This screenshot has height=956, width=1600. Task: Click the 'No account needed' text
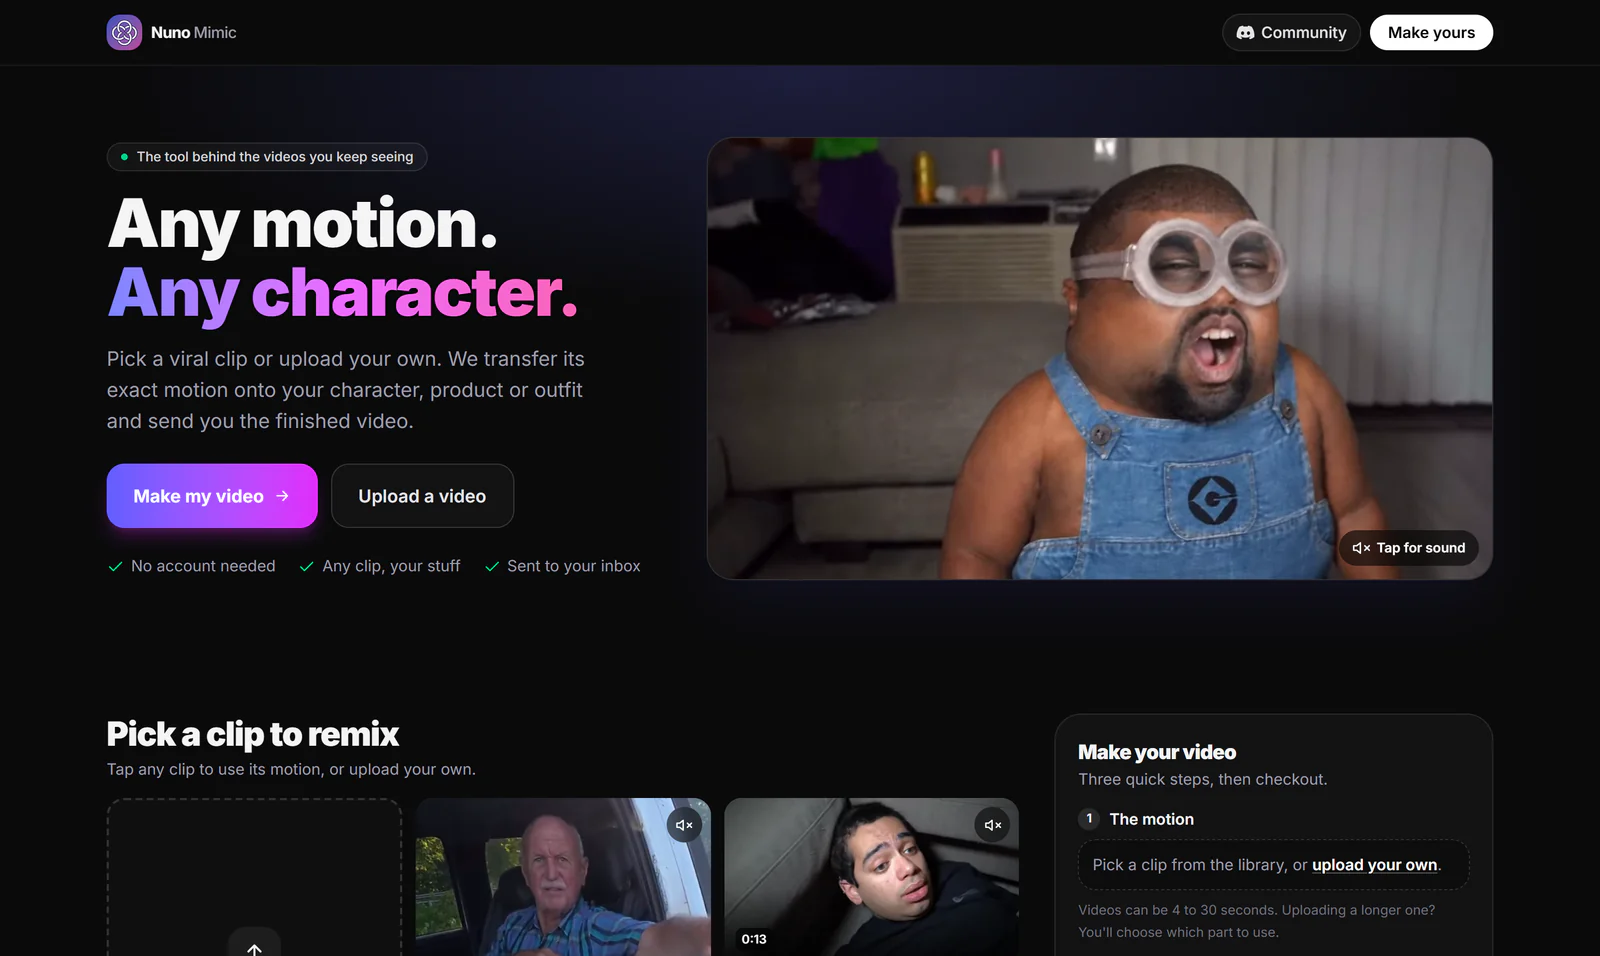[203, 566]
